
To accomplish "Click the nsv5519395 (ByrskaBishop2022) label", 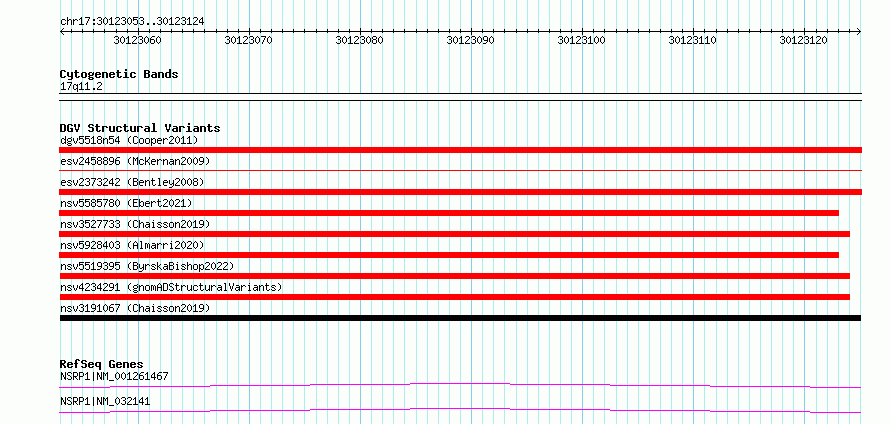I will (146, 266).
